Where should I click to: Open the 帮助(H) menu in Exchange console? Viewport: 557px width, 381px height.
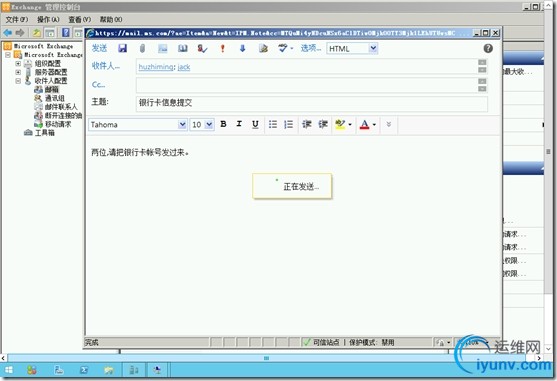tap(111, 20)
